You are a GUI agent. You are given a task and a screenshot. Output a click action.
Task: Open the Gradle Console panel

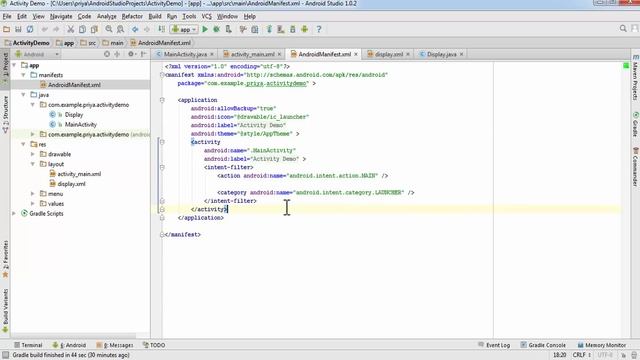pos(543,345)
